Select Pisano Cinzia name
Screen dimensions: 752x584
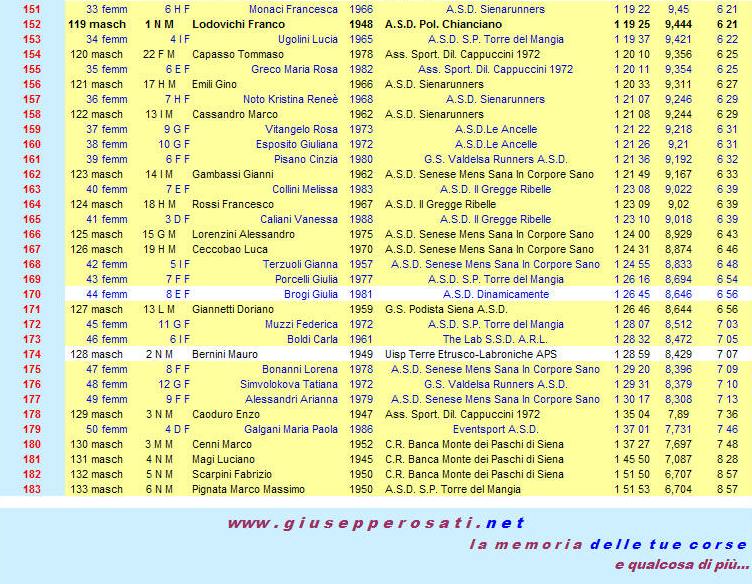click(306, 159)
